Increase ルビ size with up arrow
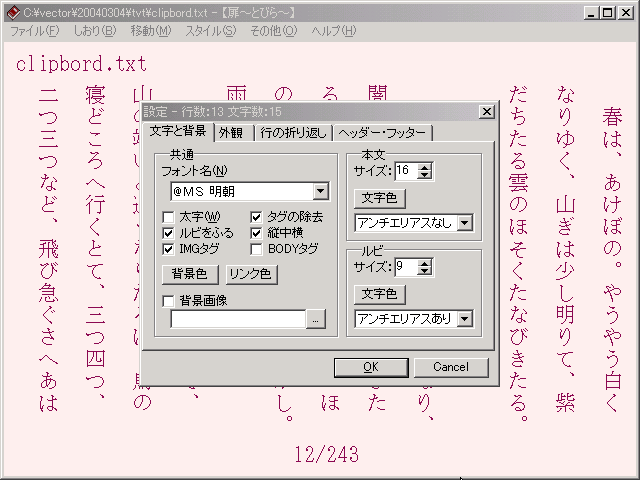 point(424,263)
